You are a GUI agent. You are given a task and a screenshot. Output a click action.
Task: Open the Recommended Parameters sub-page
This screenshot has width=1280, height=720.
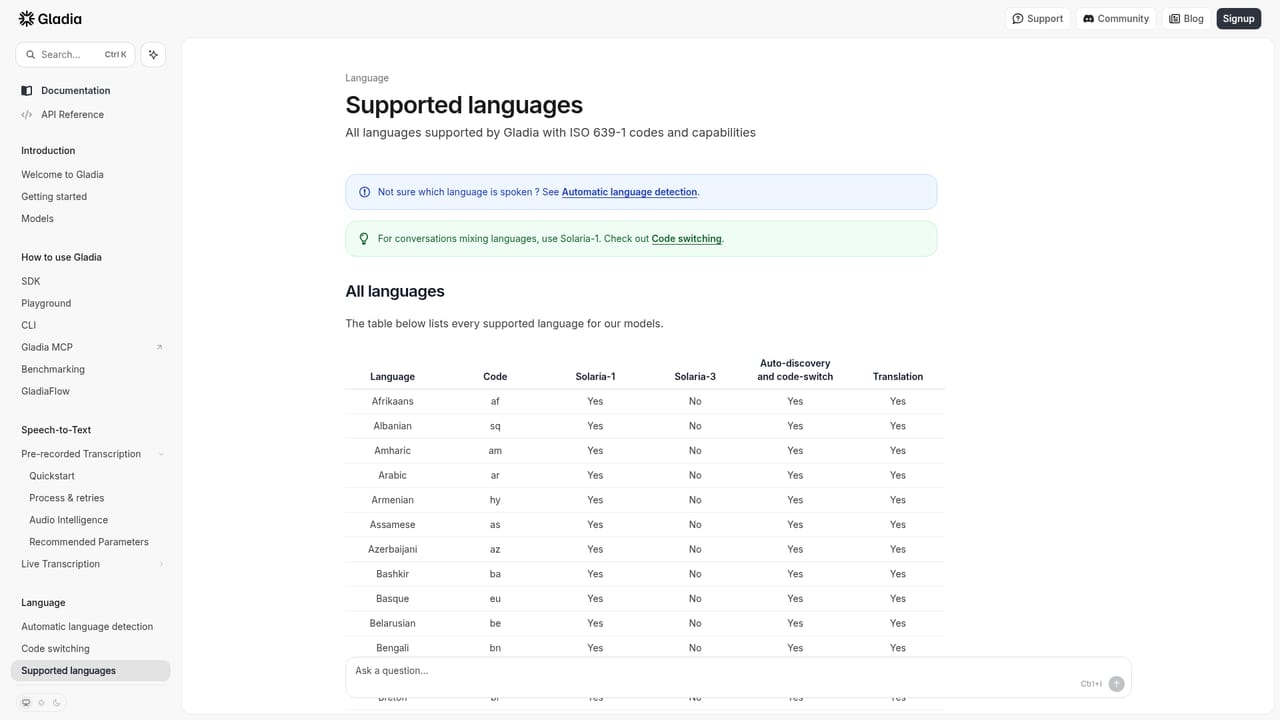pyautogui.click(x=89, y=542)
